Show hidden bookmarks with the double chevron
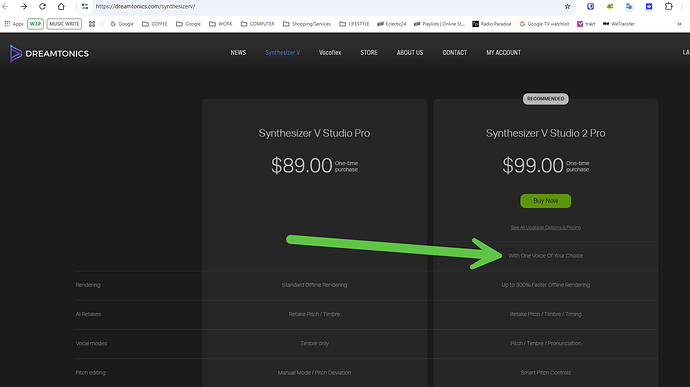Screen dimensions: 690x387 point(679,24)
